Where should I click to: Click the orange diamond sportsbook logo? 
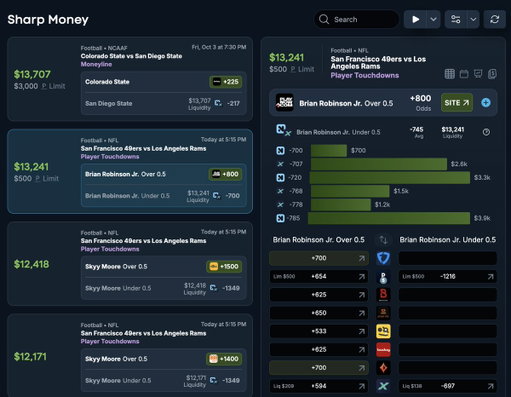pos(383,368)
